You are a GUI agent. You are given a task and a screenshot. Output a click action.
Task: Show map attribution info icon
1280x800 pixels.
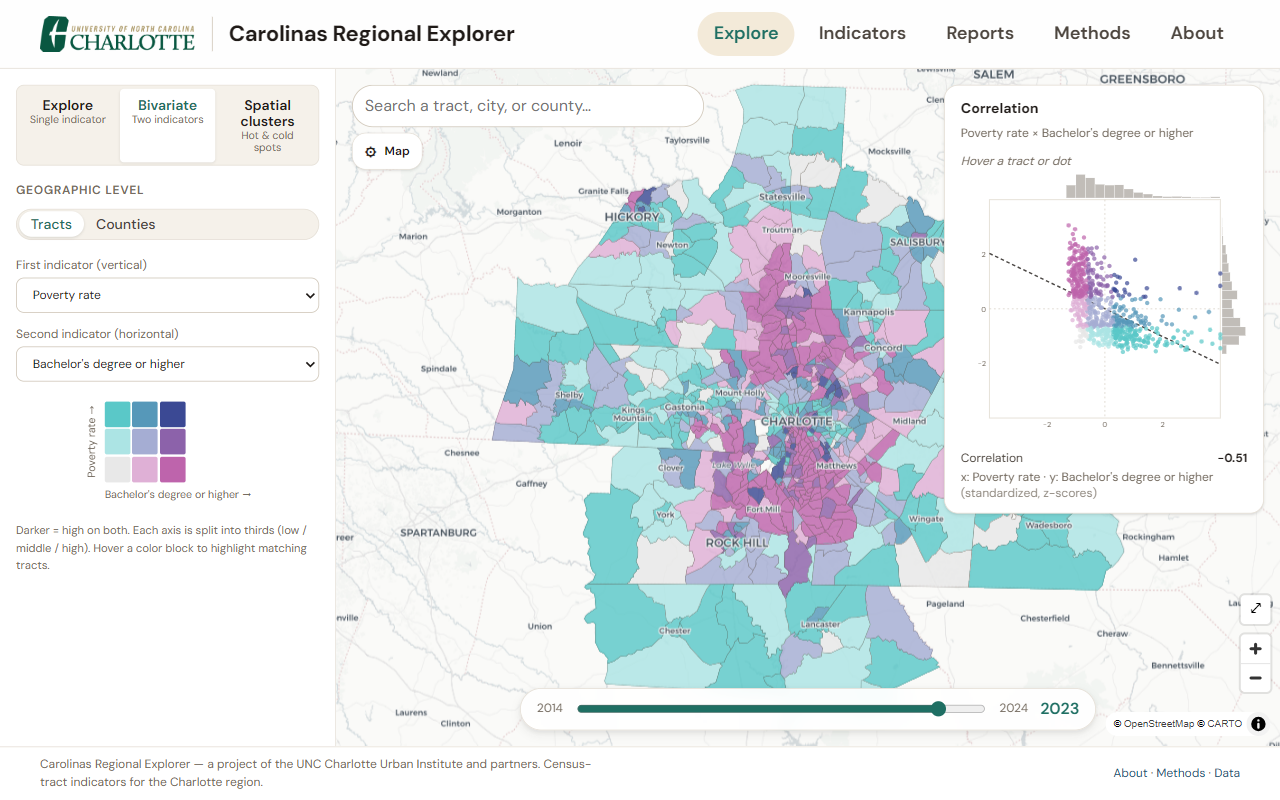(1258, 724)
